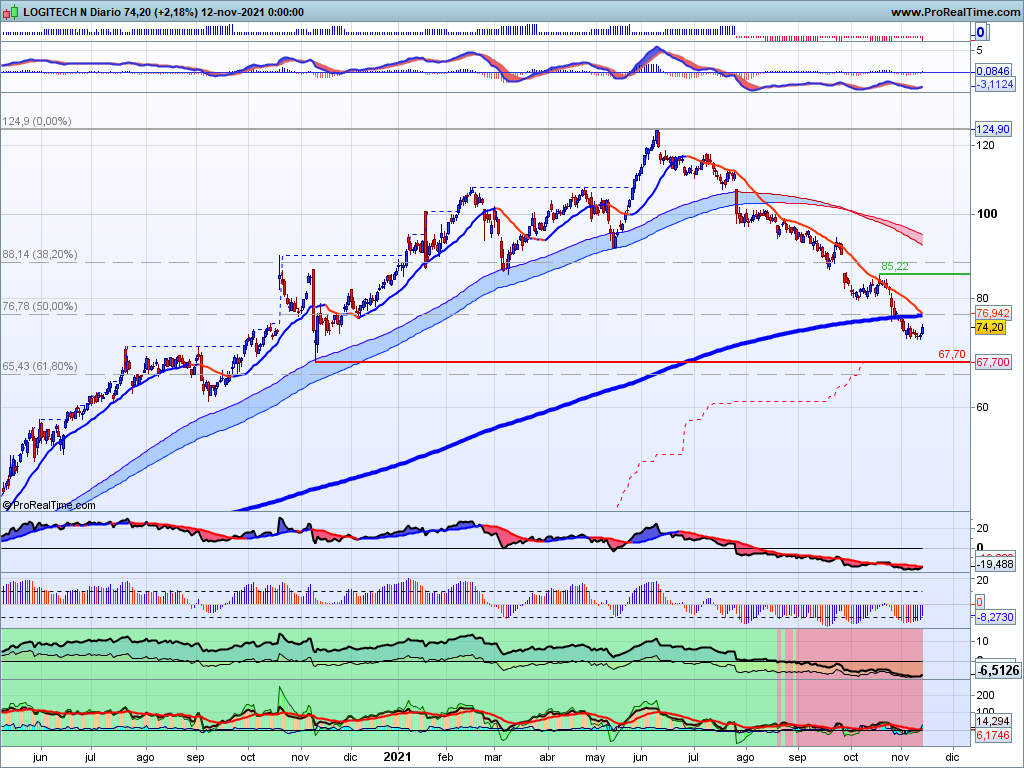The width and height of the screenshot is (1024, 768).
Task: Click the 65,43 (61,80%) Fibonacci label
Action: point(40,366)
